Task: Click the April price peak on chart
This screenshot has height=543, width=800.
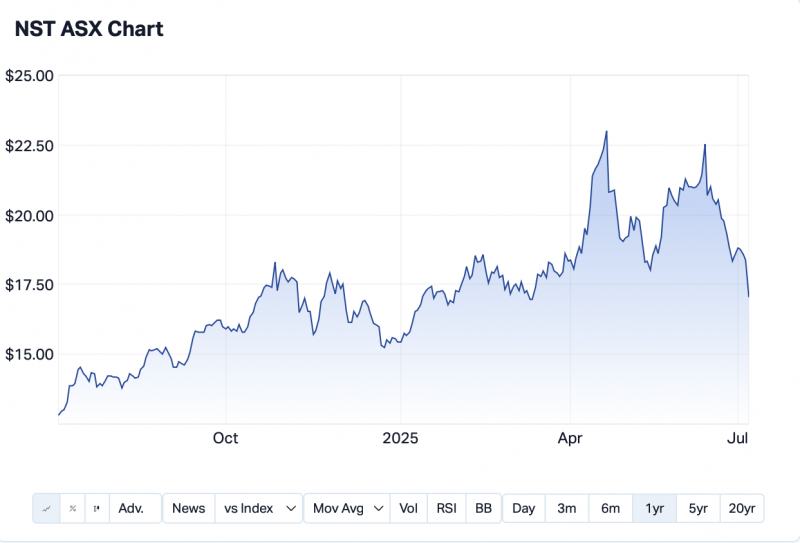Action: point(606,132)
